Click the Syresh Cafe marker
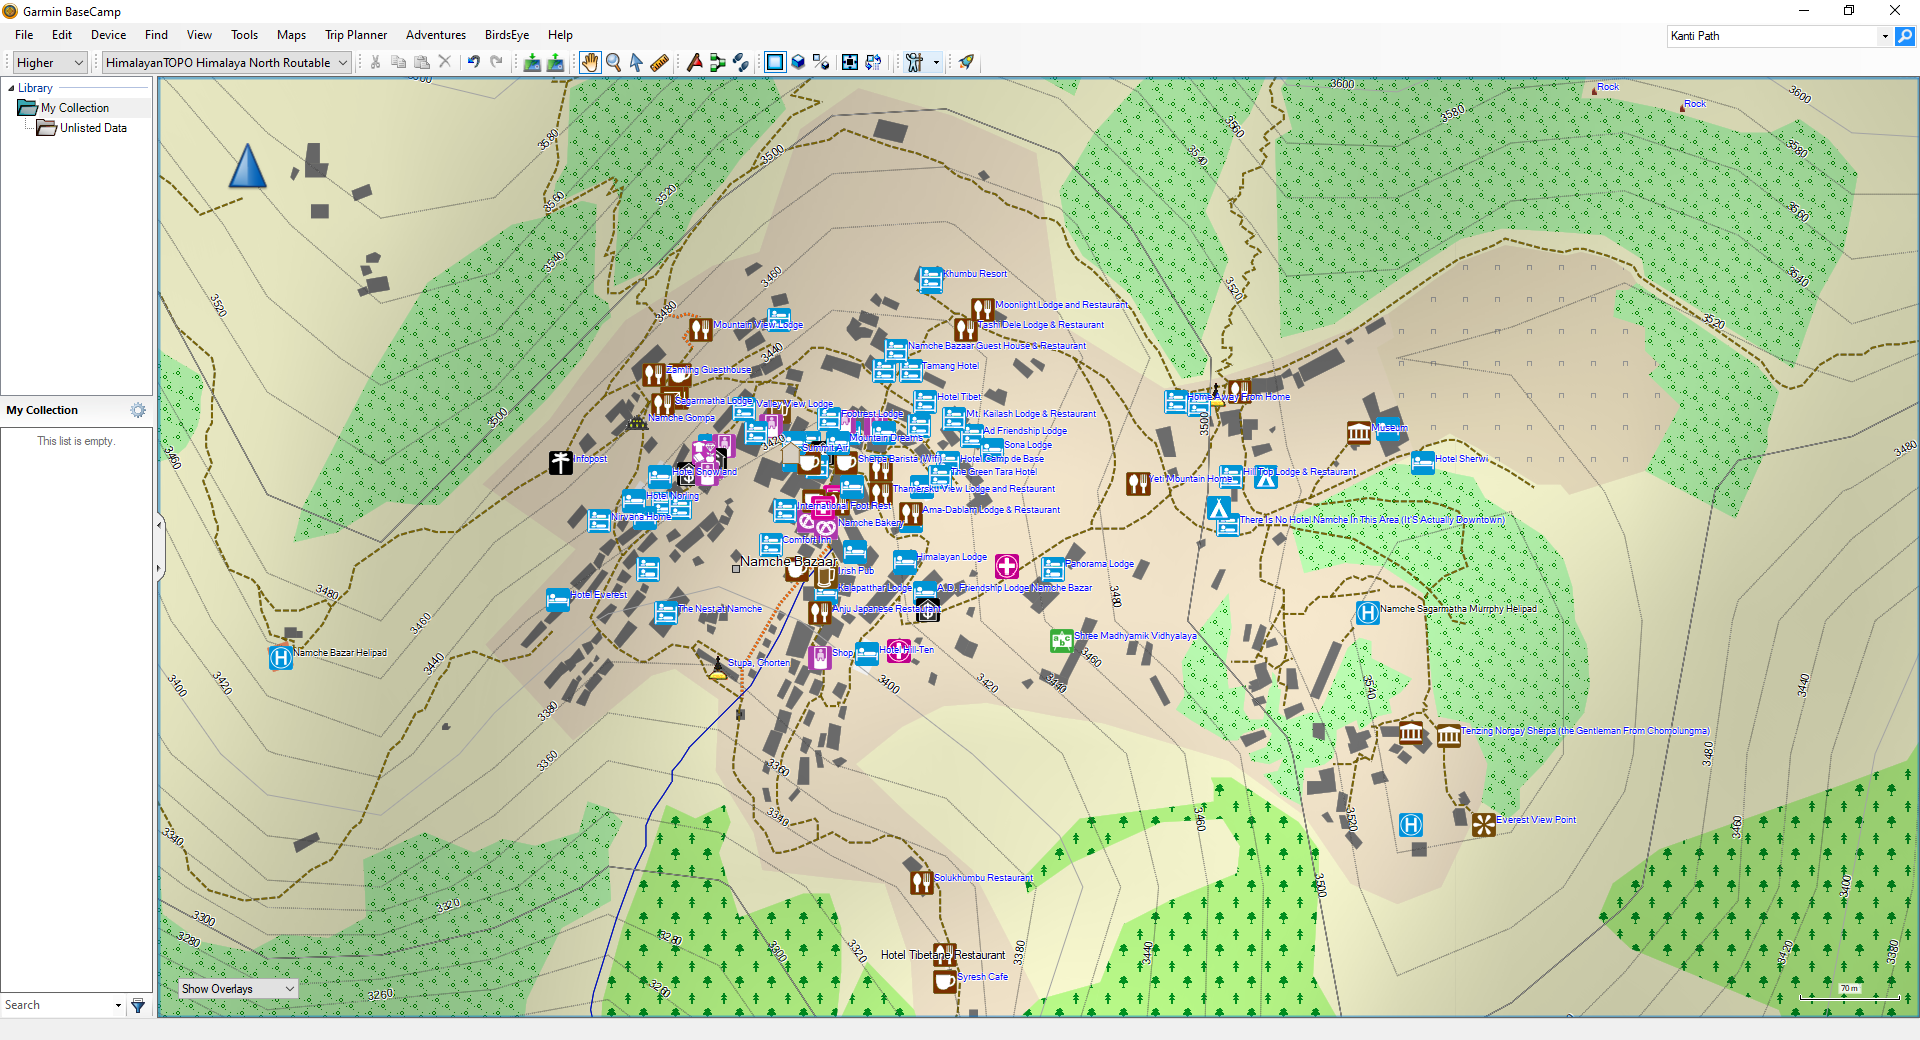 pos(945,981)
